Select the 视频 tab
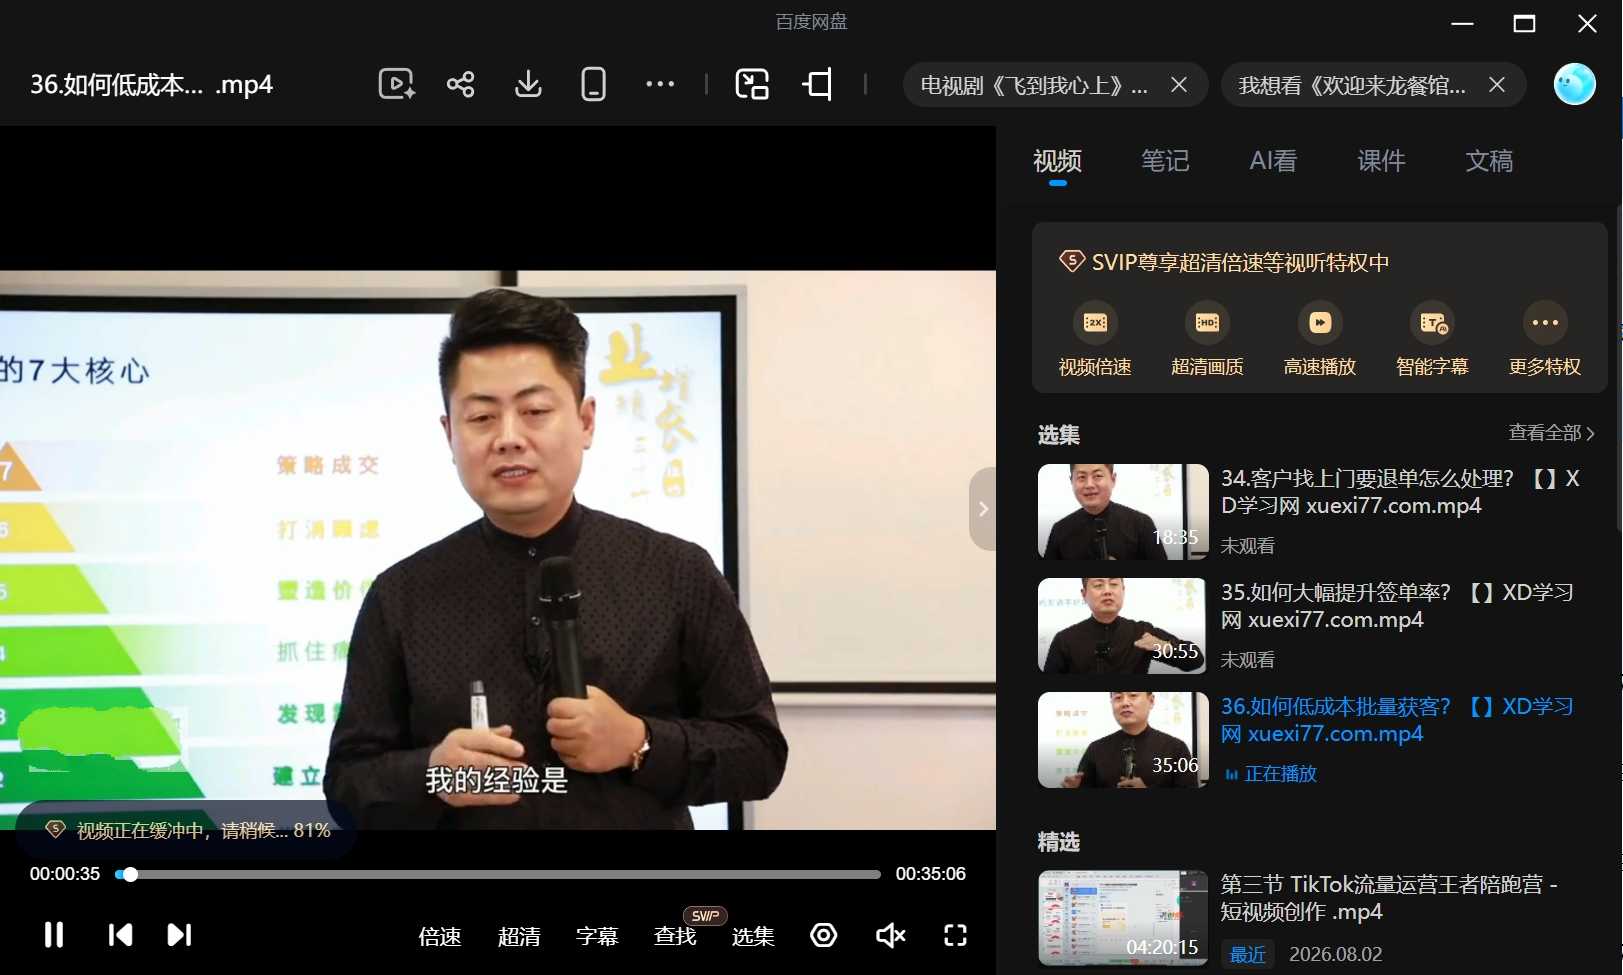1623x975 pixels. coord(1057,161)
